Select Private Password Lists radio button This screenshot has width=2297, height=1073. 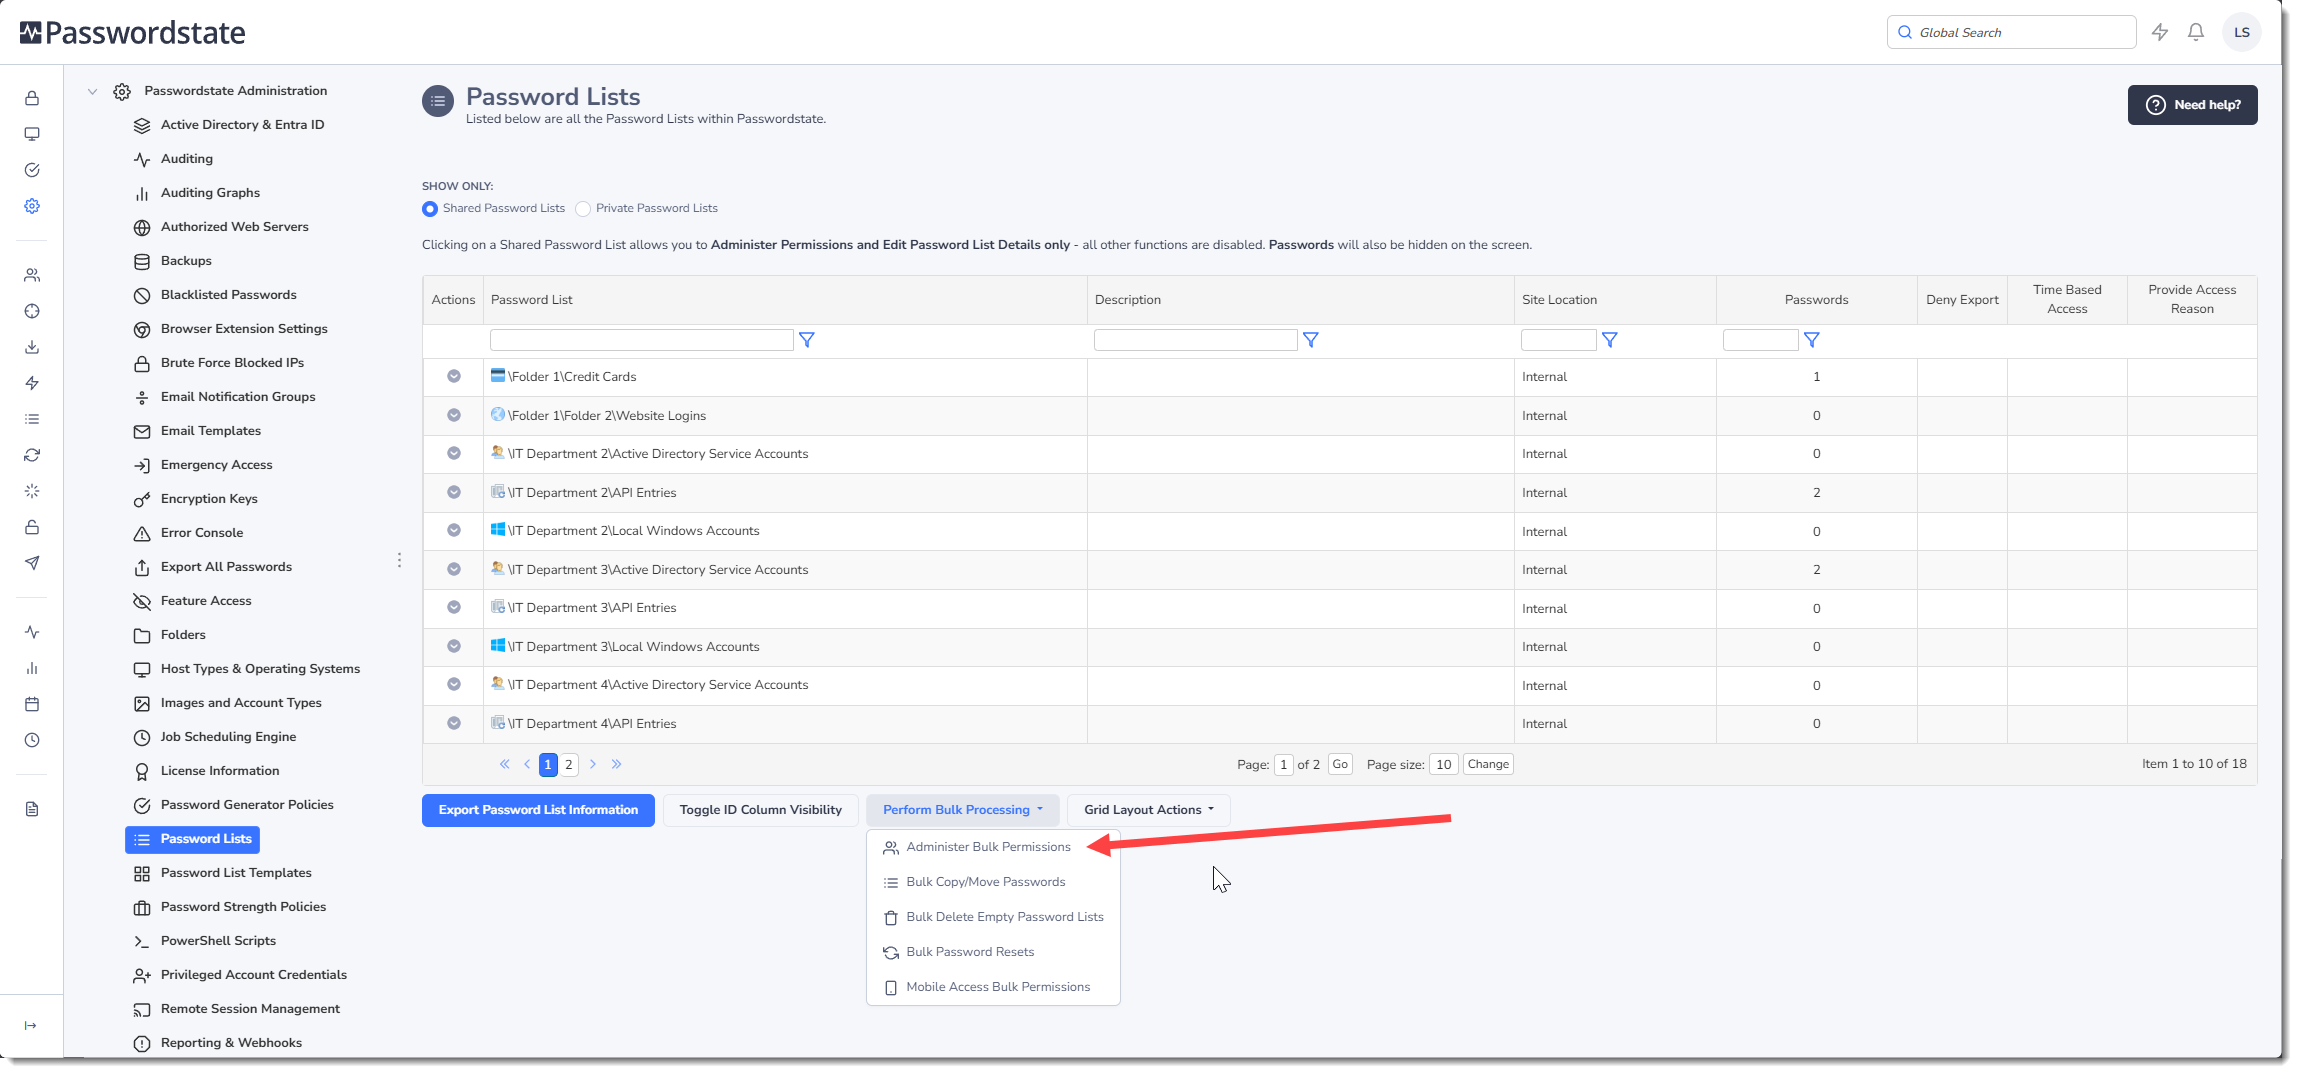(583, 209)
